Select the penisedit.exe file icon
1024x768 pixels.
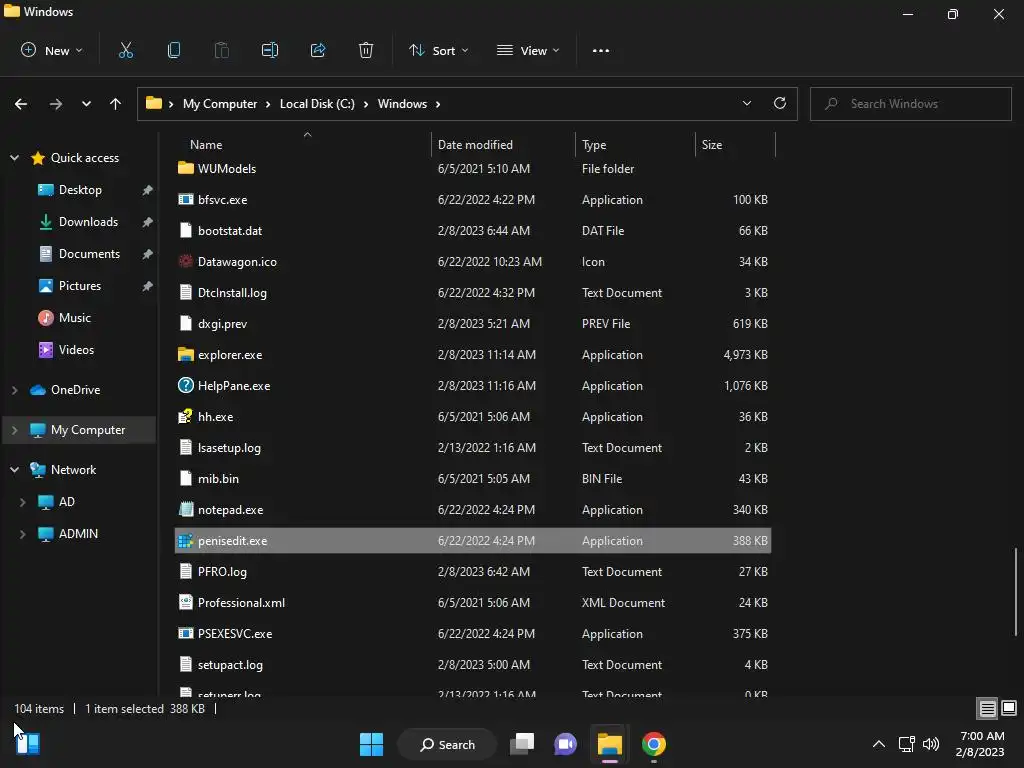coord(185,541)
